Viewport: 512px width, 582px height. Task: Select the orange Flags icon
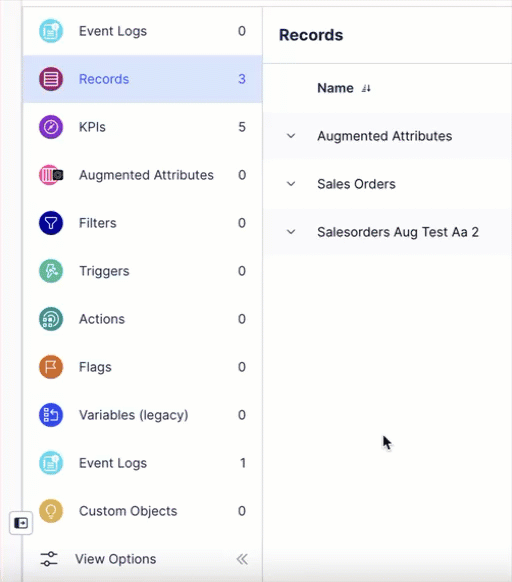(51, 367)
